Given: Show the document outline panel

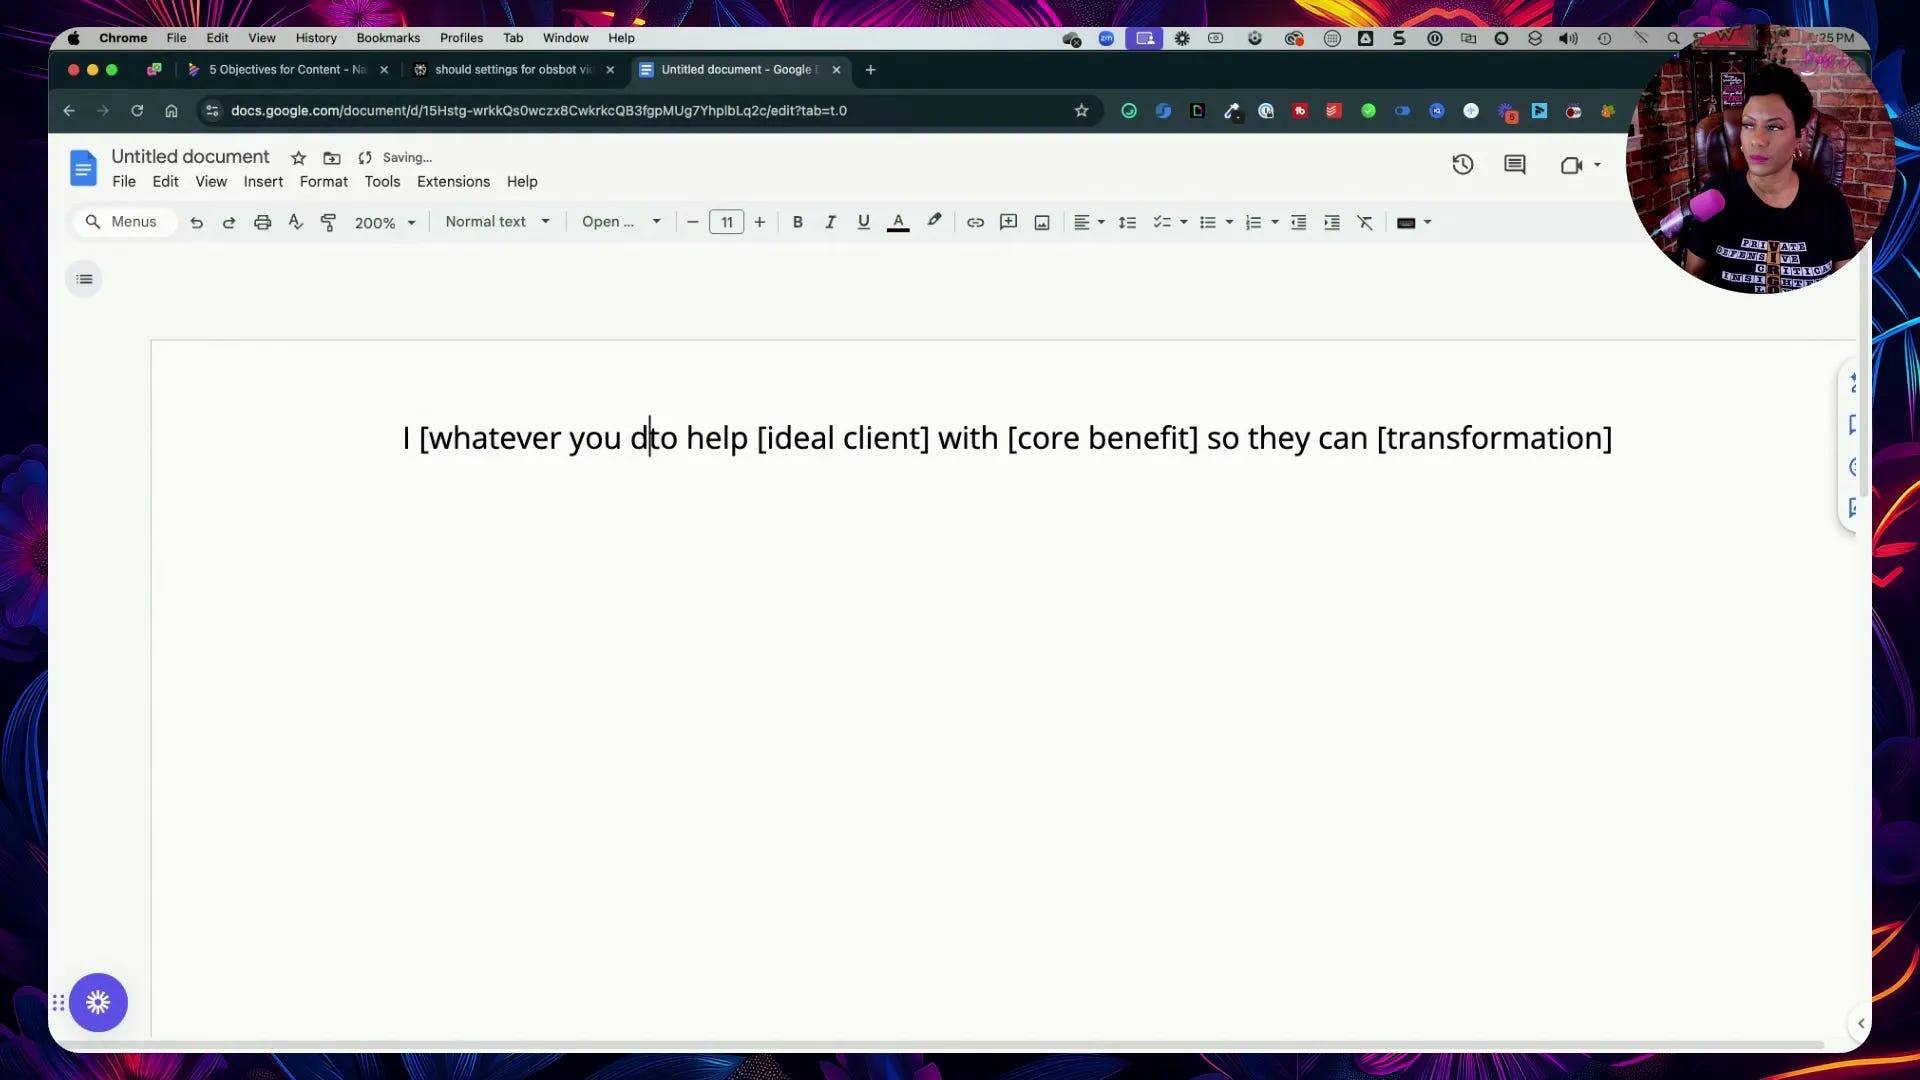Looking at the screenshot, I should (x=84, y=279).
